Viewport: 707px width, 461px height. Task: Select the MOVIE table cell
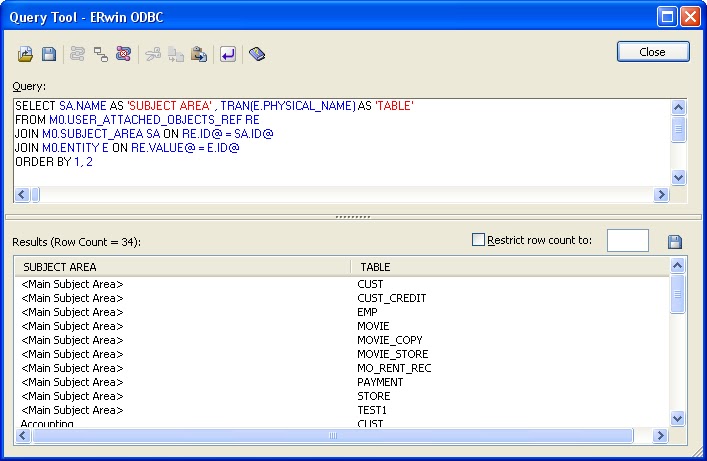(373, 326)
